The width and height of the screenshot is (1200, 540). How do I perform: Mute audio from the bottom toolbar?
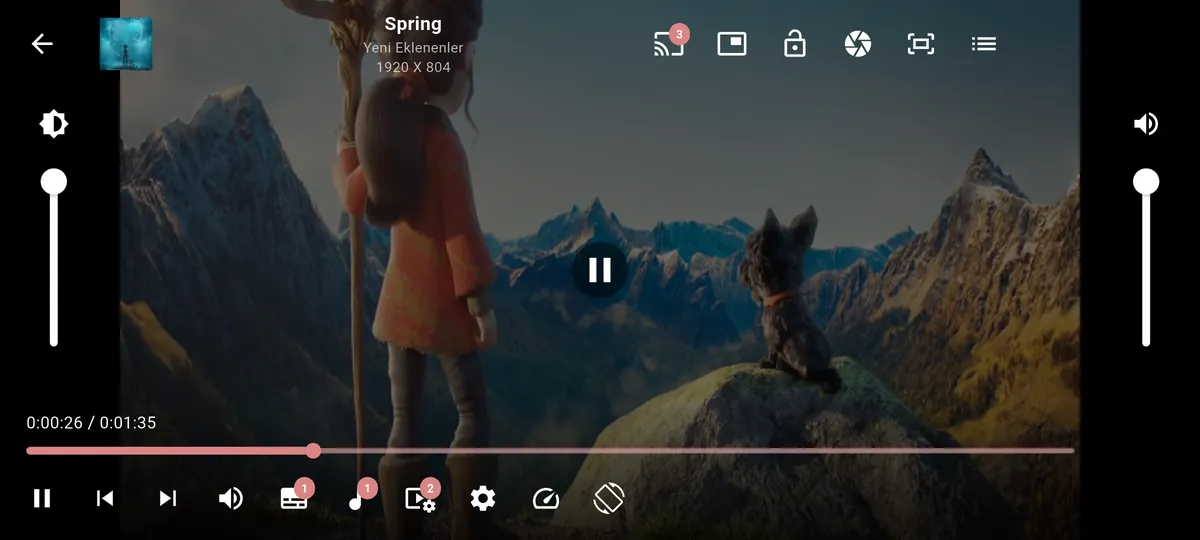point(231,498)
